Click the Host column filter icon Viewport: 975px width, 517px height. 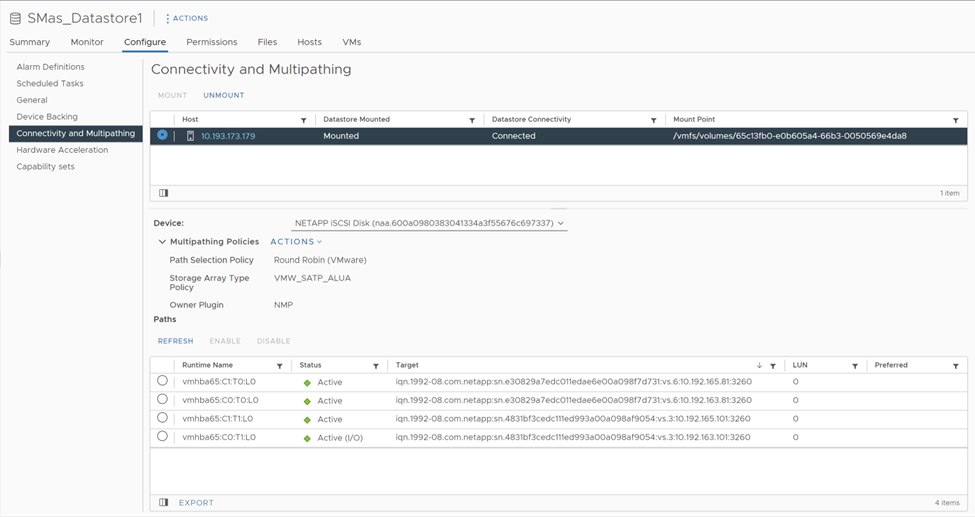click(x=303, y=120)
